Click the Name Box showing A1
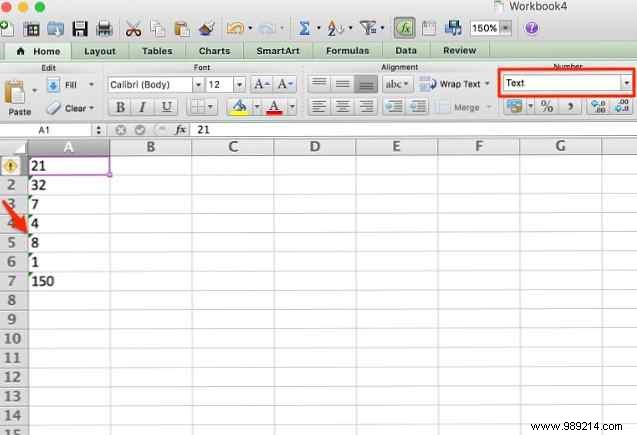 pos(45,130)
